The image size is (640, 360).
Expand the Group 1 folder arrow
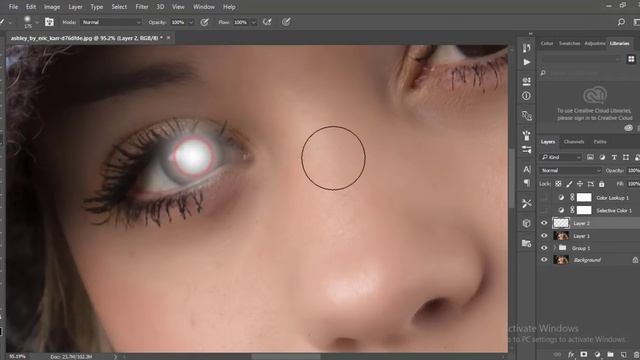coord(554,248)
